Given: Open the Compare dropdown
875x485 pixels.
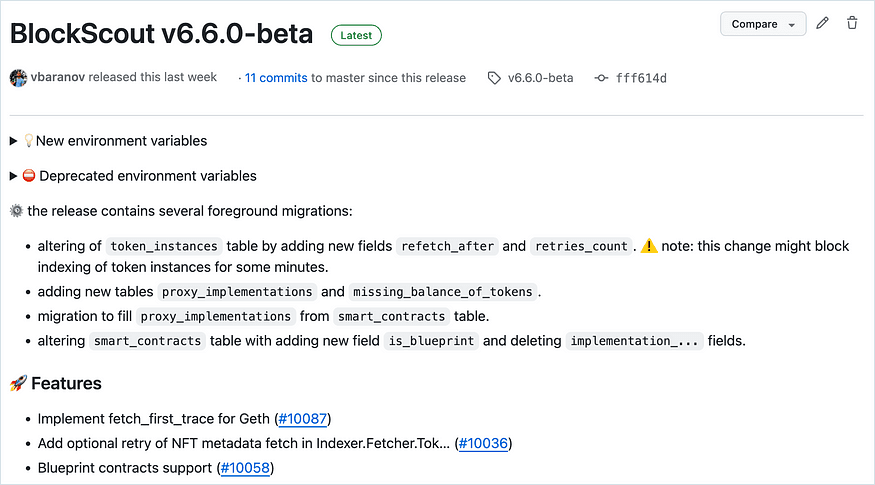Looking at the screenshot, I should (x=762, y=24).
